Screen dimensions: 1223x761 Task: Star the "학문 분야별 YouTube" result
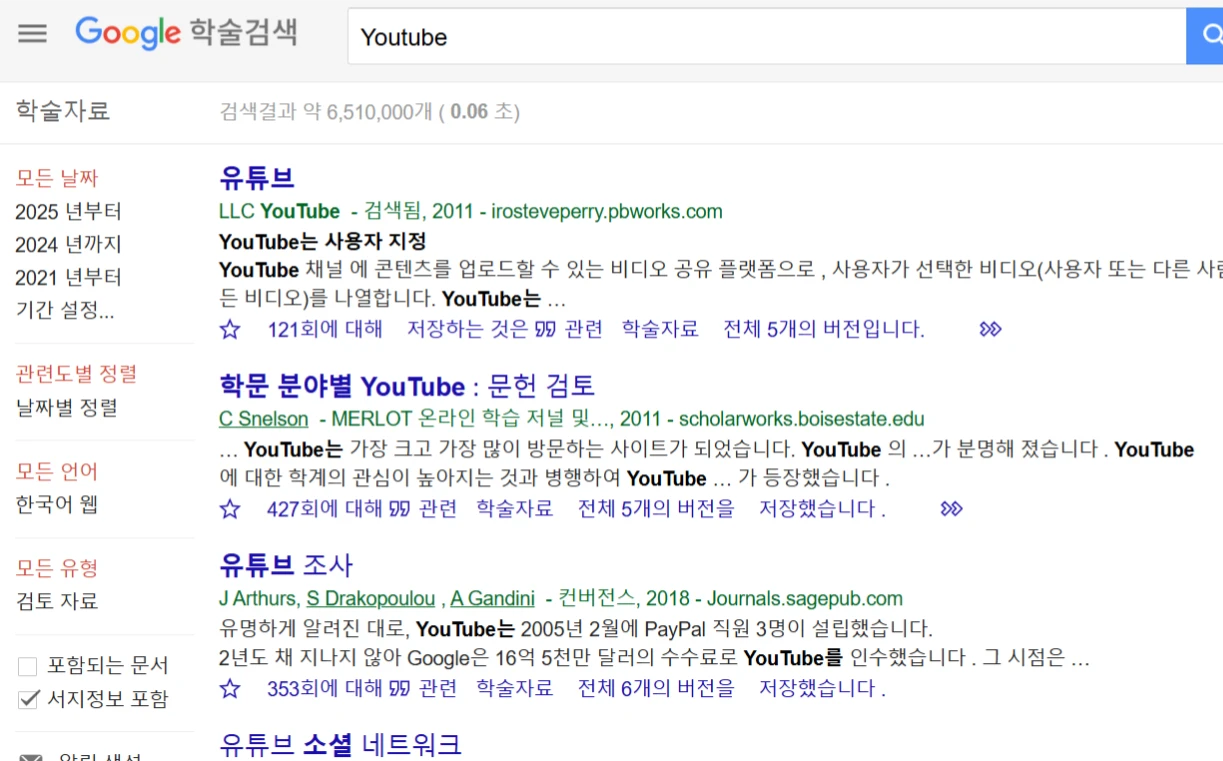(x=229, y=509)
